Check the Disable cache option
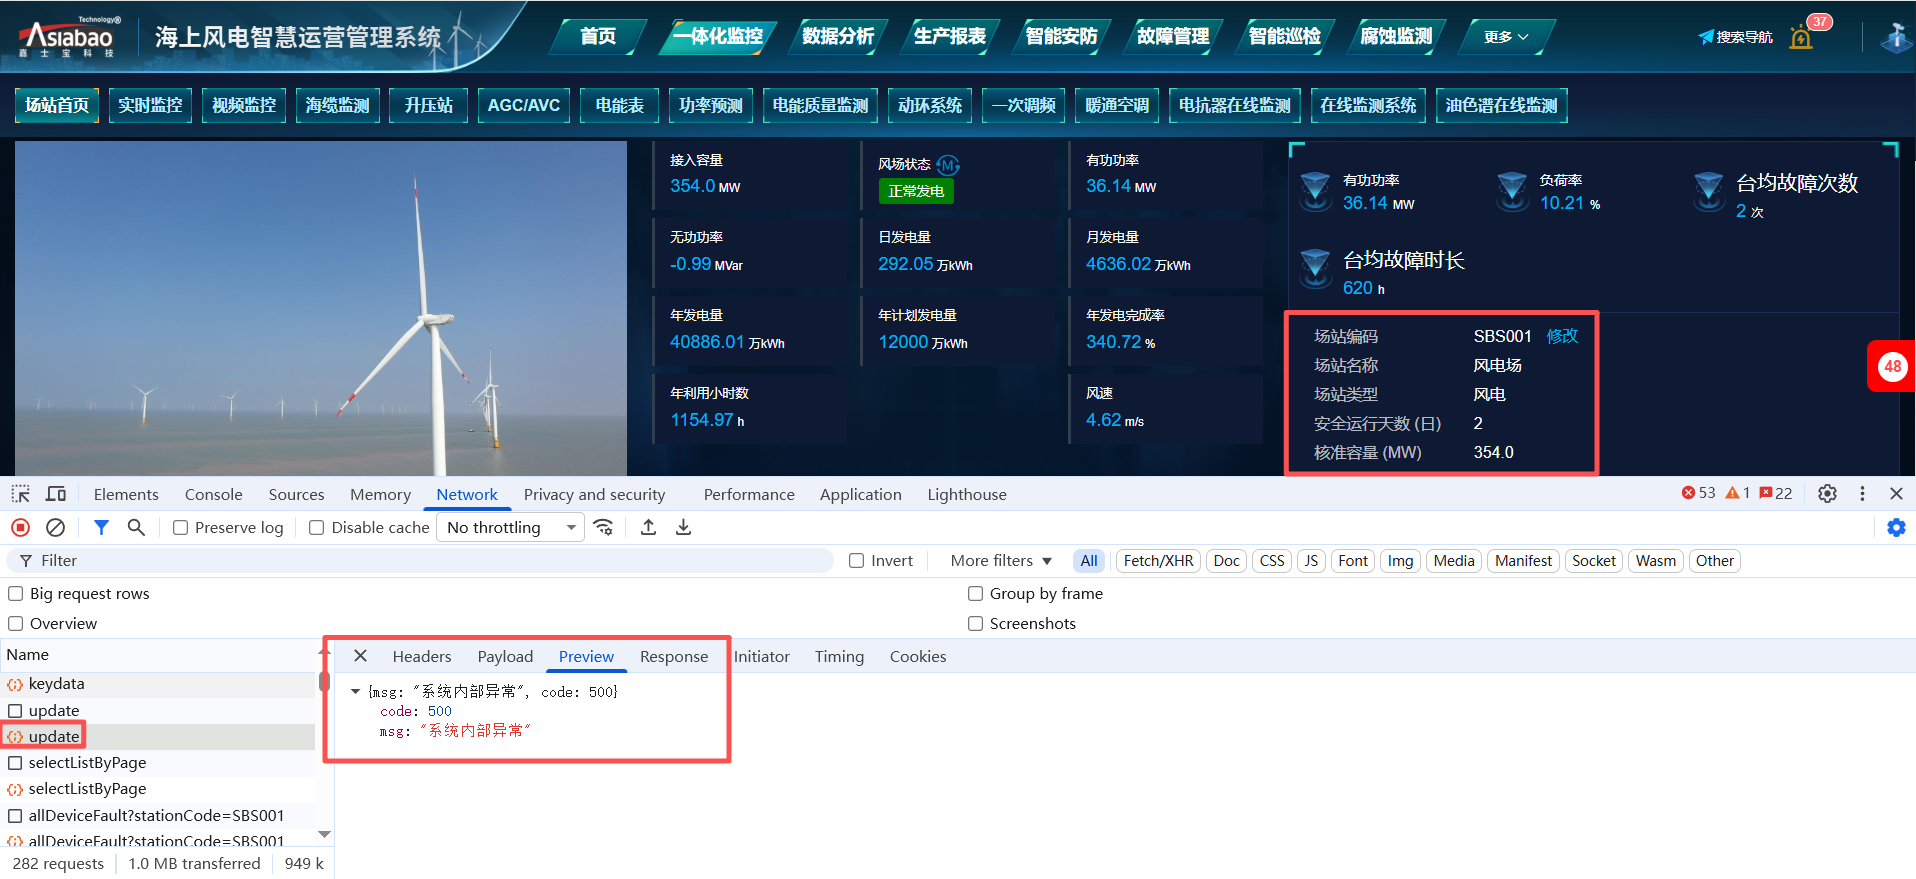This screenshot has height=879, width=1916. 317,528
